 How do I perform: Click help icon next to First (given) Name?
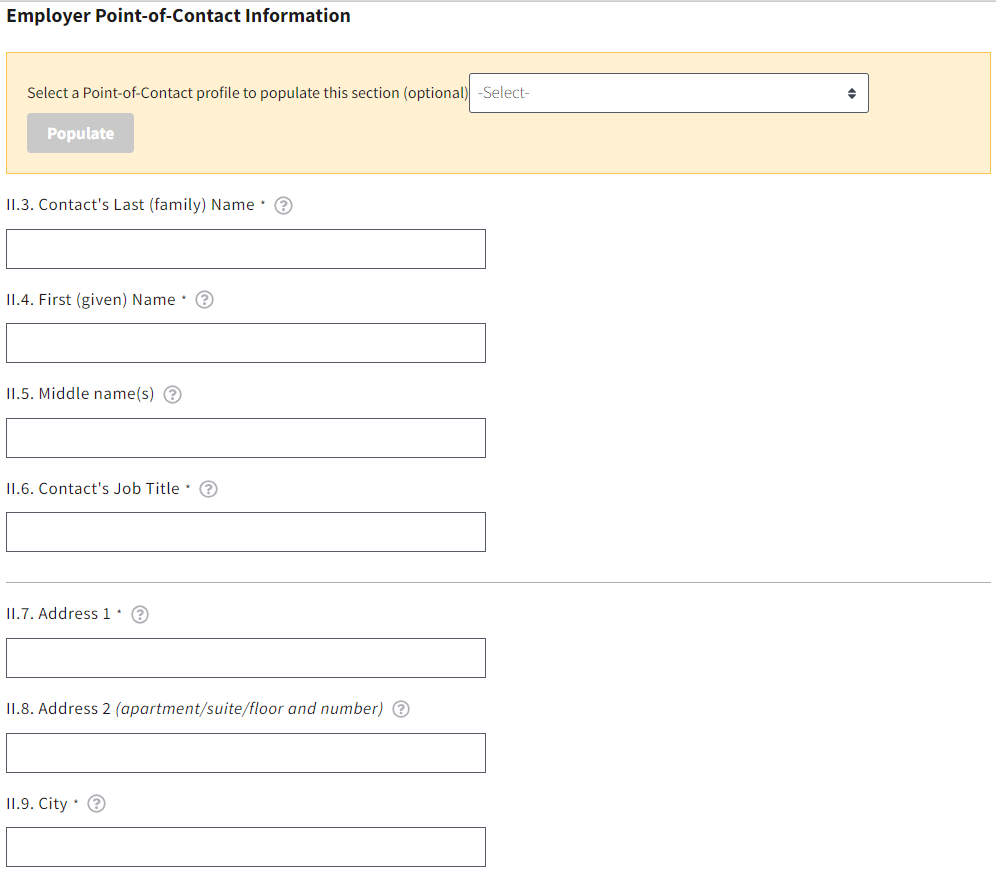coord(204,300)
